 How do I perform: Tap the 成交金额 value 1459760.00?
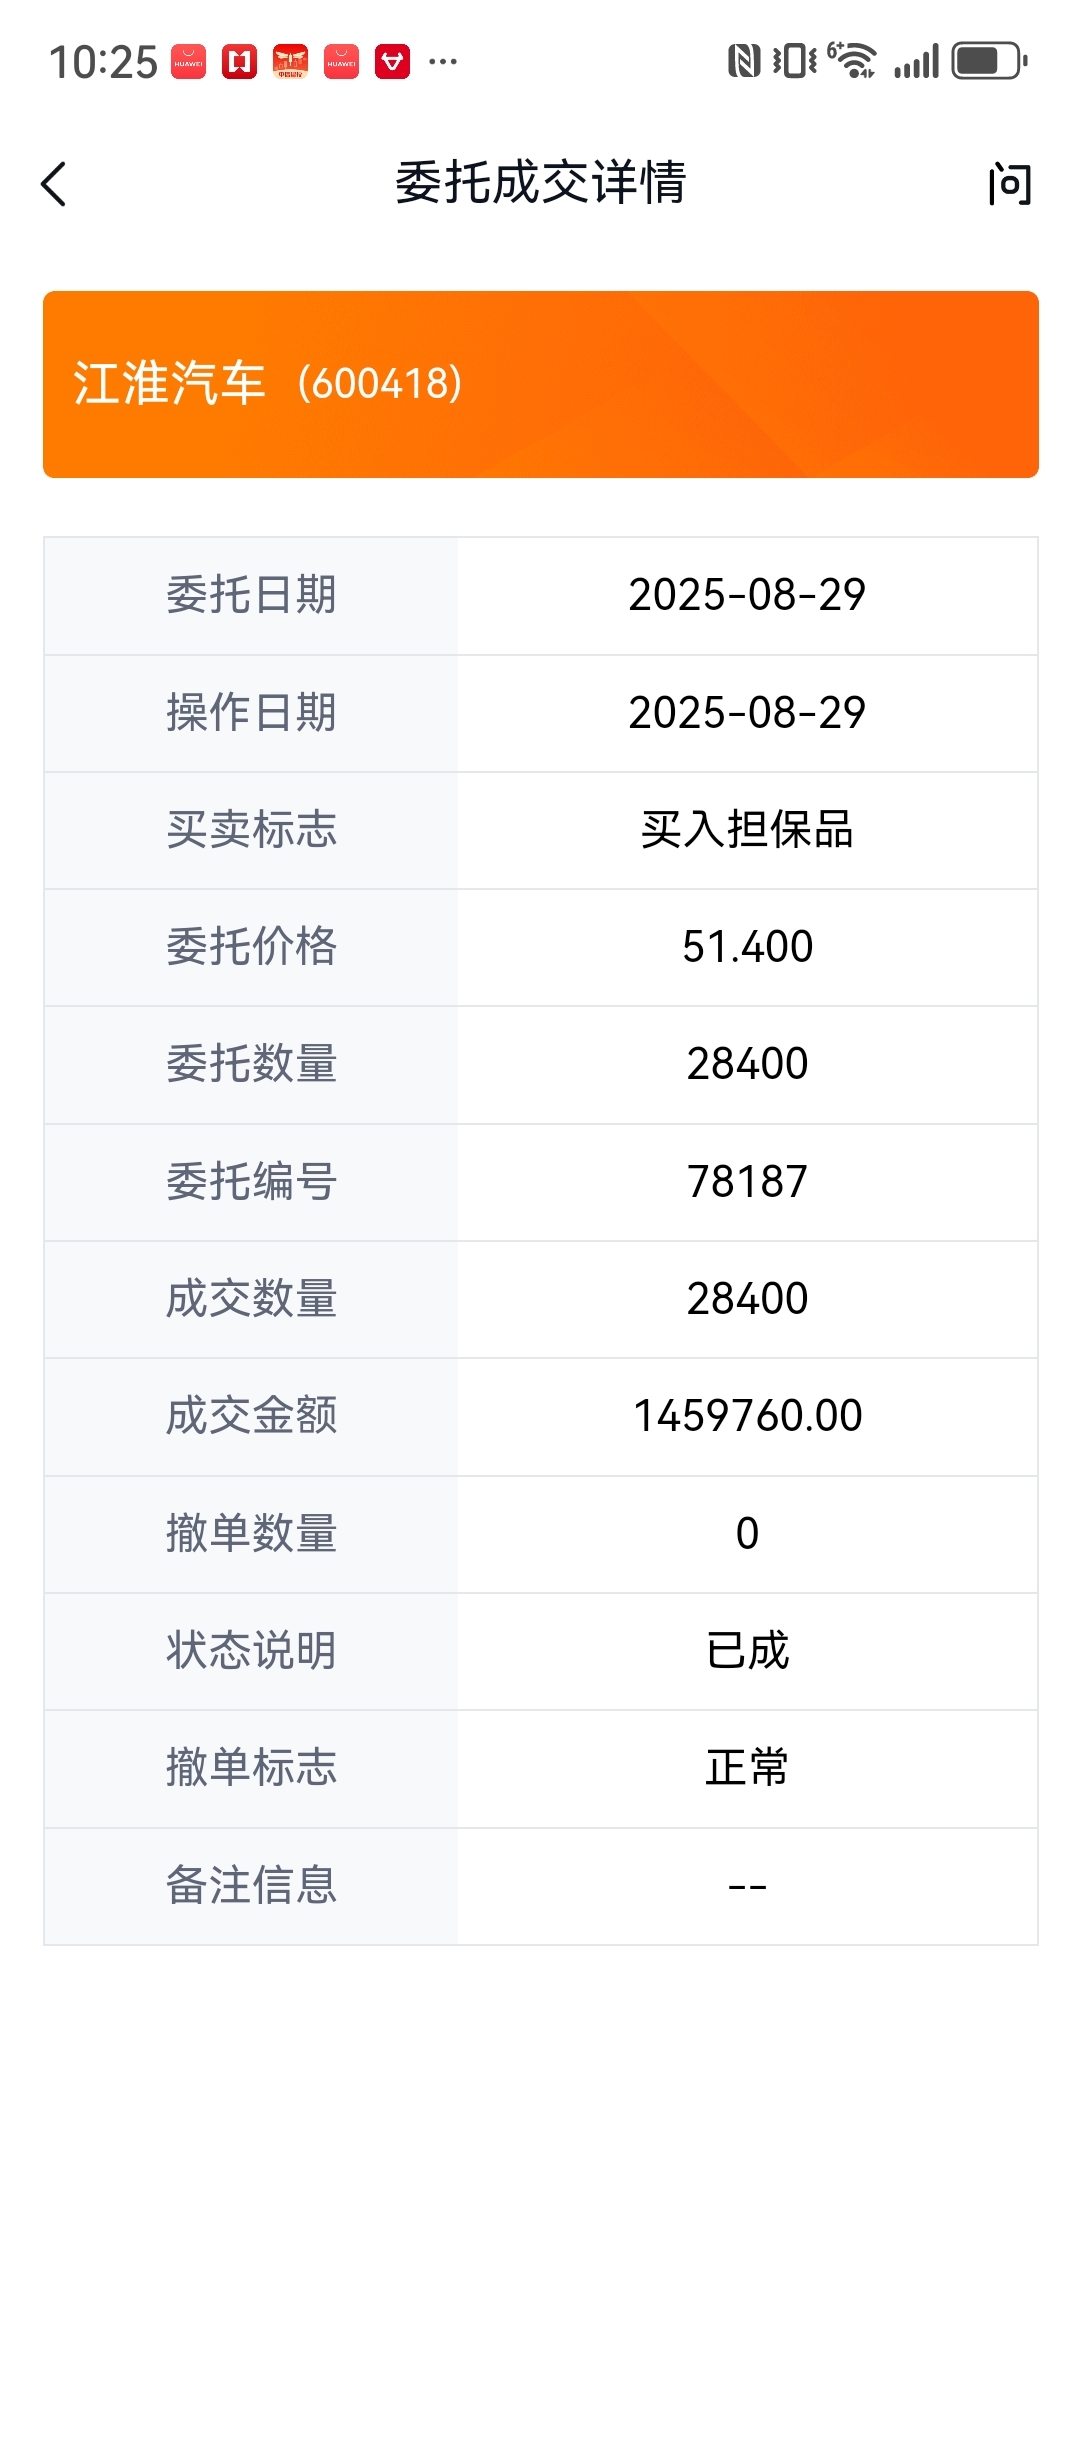point(747,1416)
